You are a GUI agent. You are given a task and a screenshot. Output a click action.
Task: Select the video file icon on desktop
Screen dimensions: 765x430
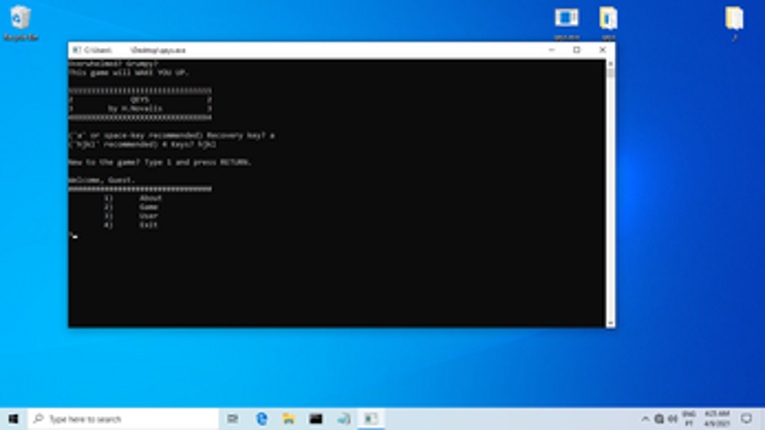tap(566, 19)
